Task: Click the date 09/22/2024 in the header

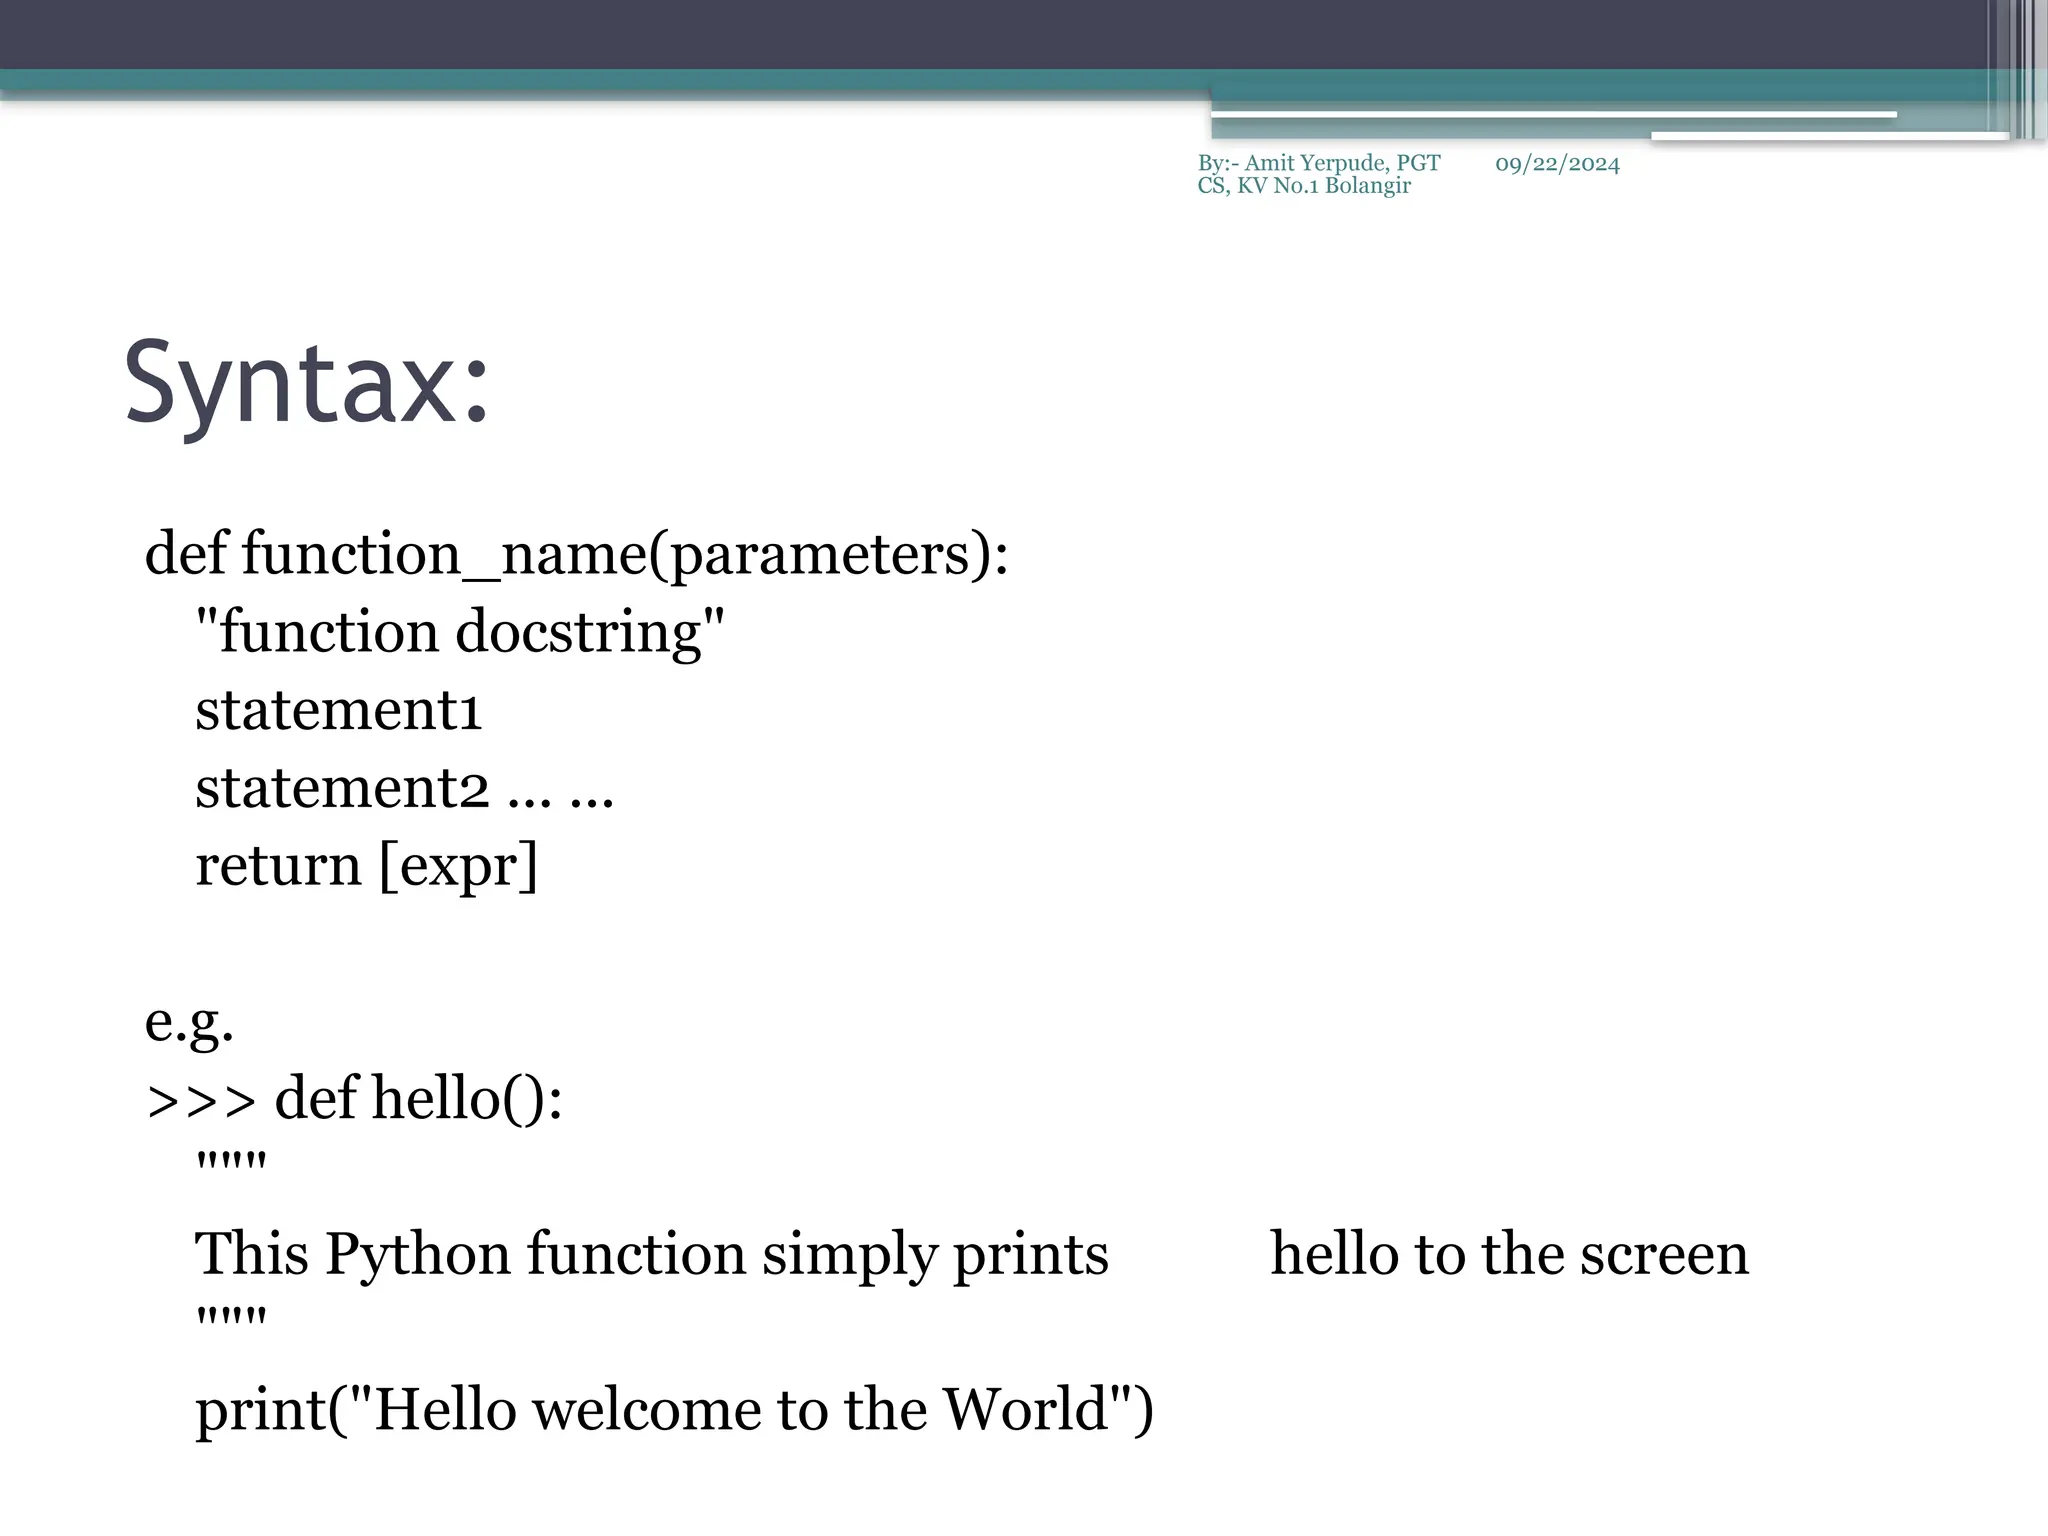Action: (1556, 164)
